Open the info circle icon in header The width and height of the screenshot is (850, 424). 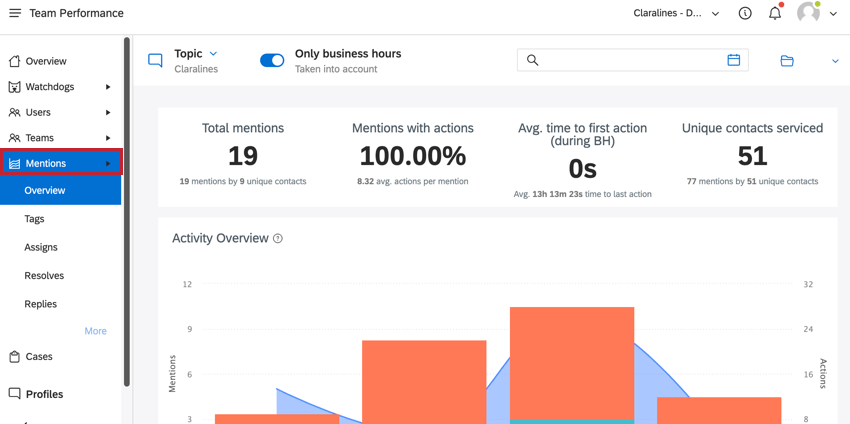point(745,14)
